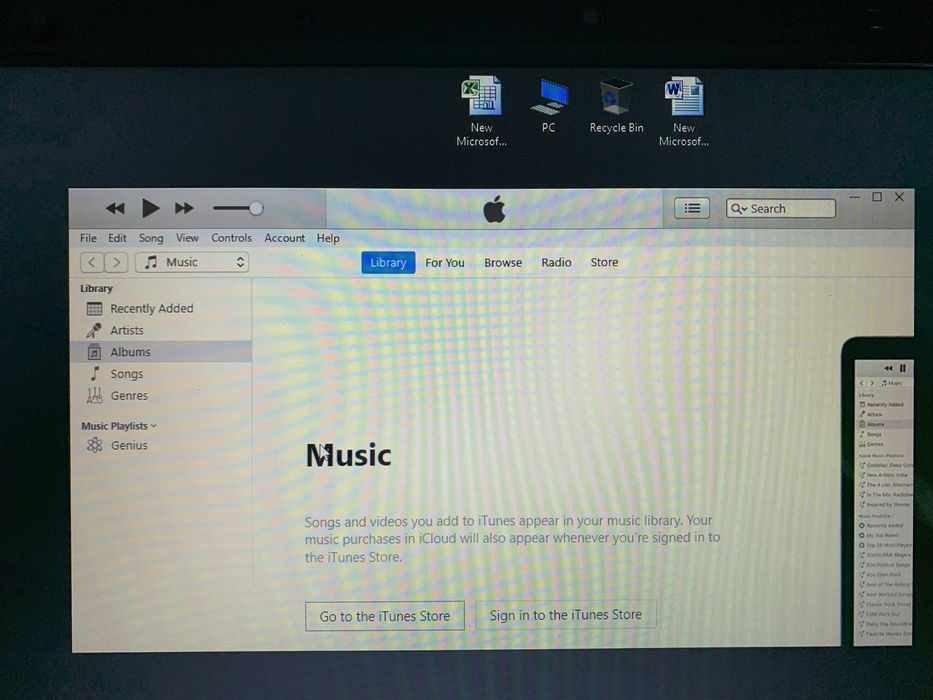Adjust the volume slider knob
Screen dimensions: 933x700
256,208
